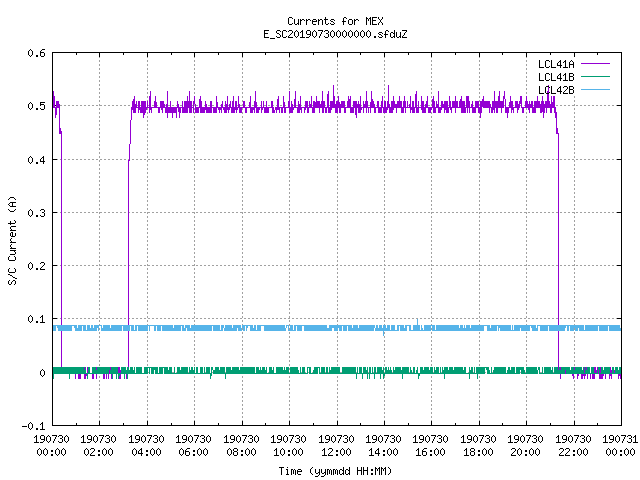Select the file name E_SC20190730000000.sfduZ
Viewport: 640px width, 480px height.
pos(335,34)
